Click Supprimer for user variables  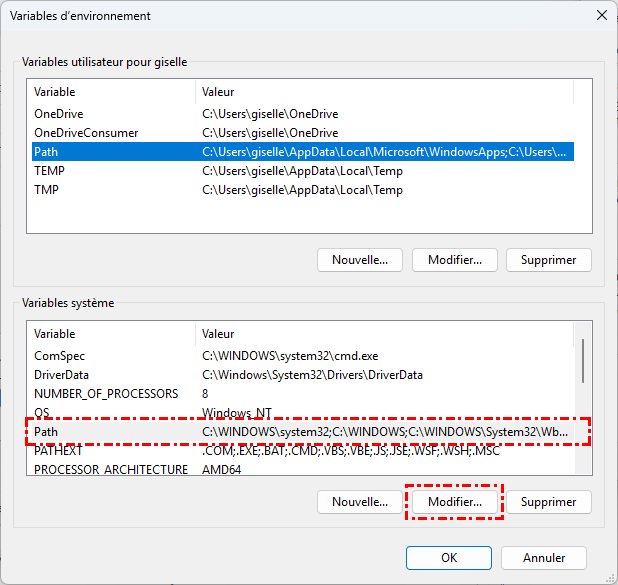click(x=548, y=260)
